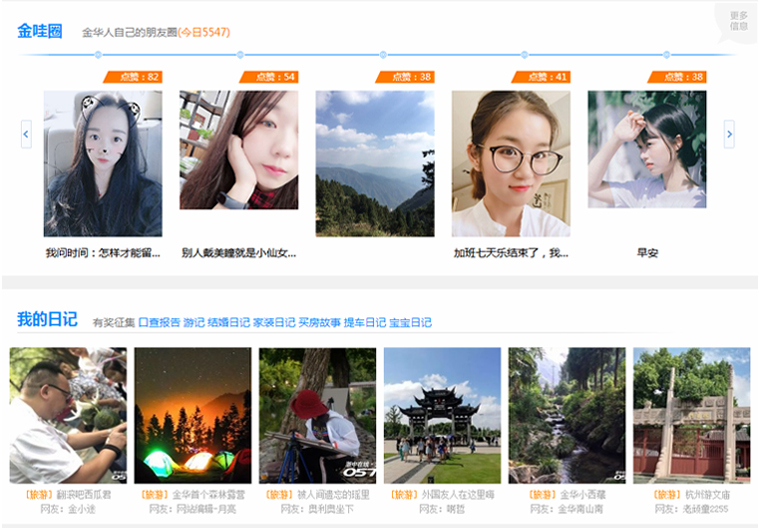Viewport: 759px width, 528px height.
Task: Select the 口查报告 category link
Action: tap(159, 323)
